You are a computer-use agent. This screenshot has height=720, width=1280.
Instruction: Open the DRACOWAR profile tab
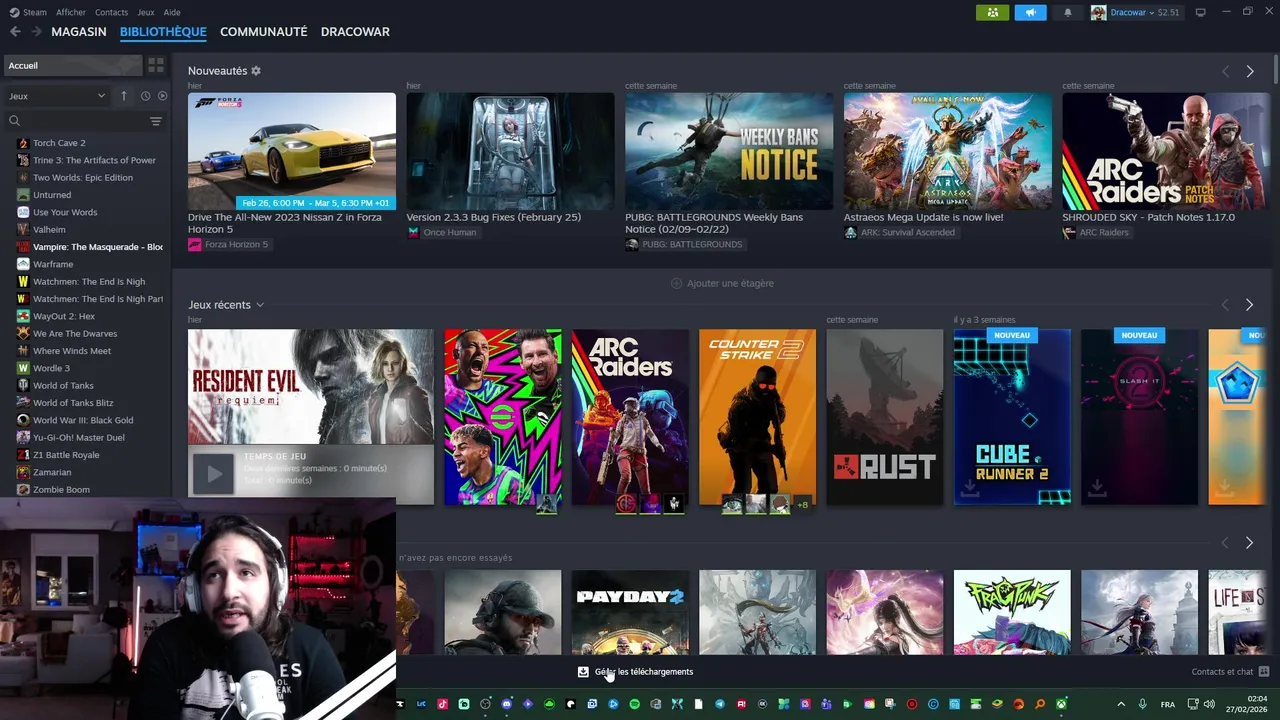[x=355, y=32]
